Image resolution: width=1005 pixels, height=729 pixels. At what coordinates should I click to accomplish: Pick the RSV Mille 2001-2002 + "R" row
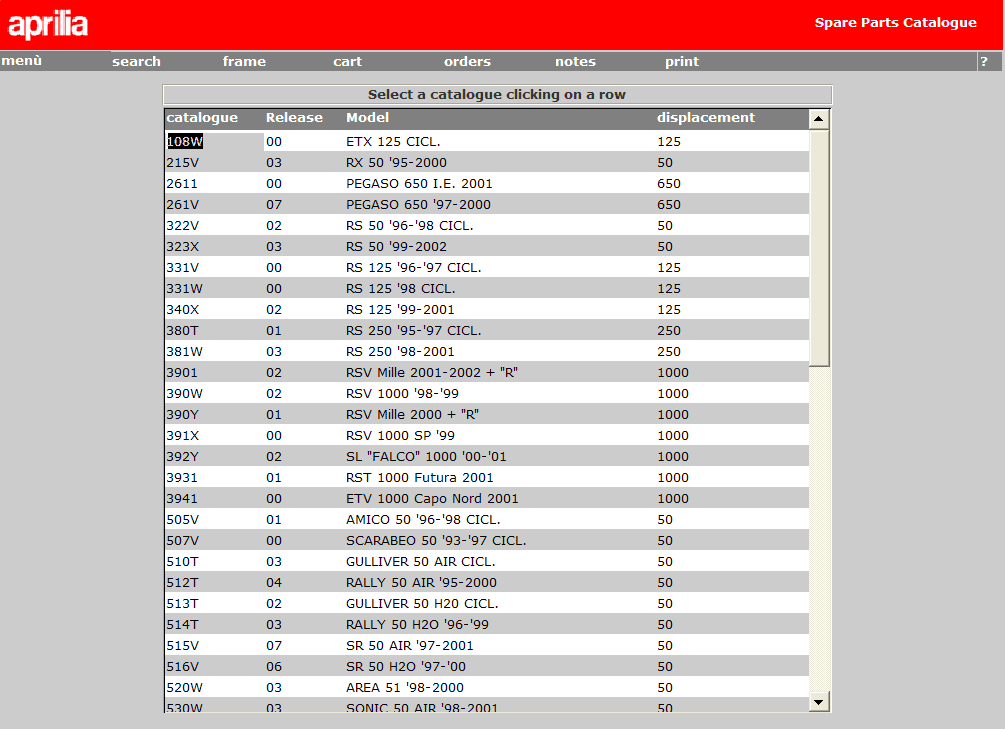[x=431, y=373]
